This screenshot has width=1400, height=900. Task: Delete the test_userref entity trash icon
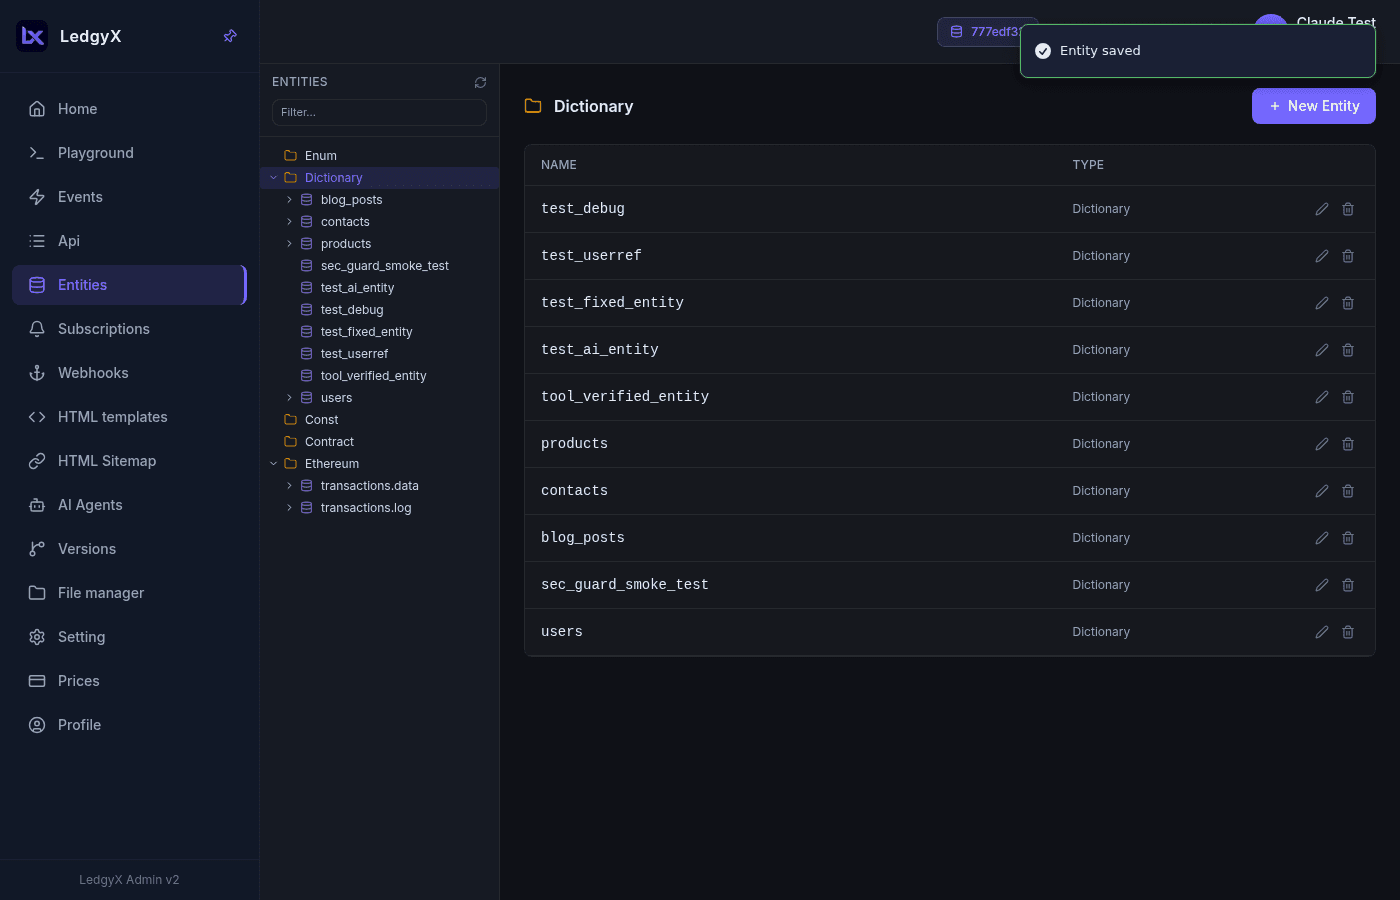pyautogui.click(x=1348, y=256)
